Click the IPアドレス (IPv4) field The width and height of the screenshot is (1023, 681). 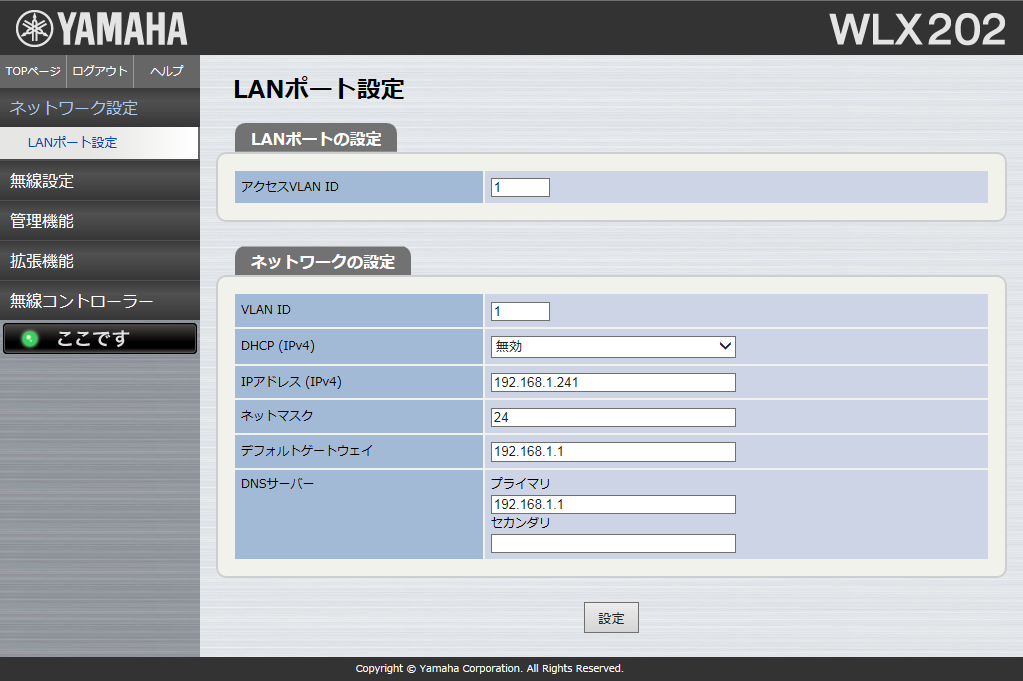click(613, 382)
